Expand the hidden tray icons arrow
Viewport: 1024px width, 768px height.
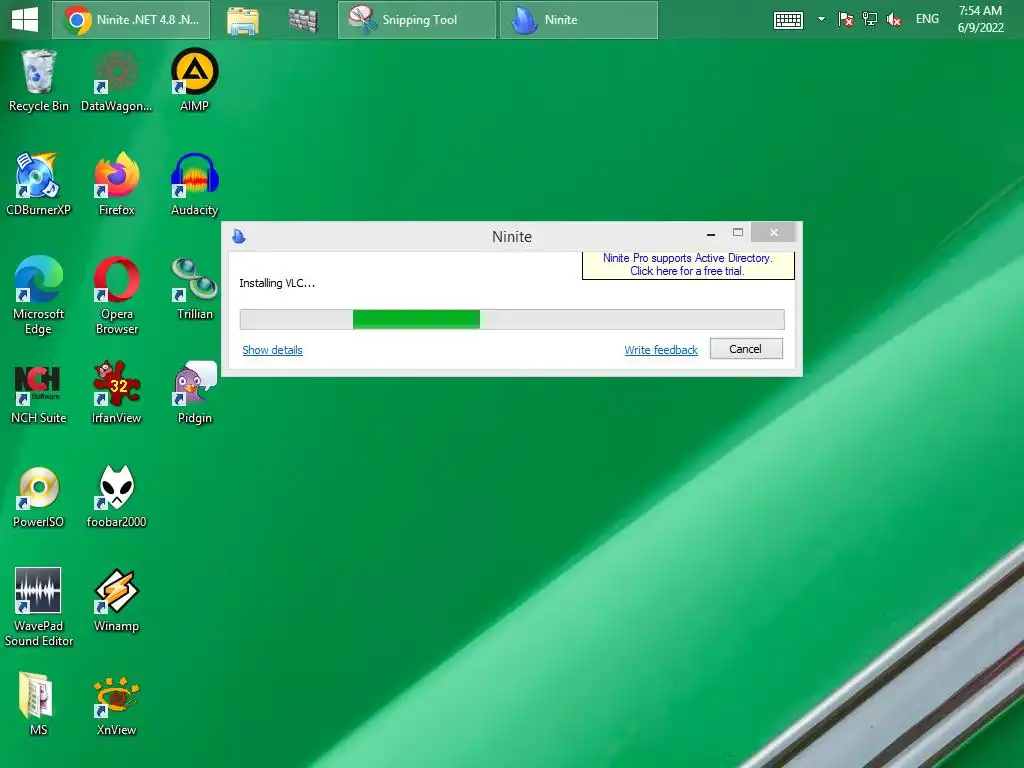[x=821, y=20]
